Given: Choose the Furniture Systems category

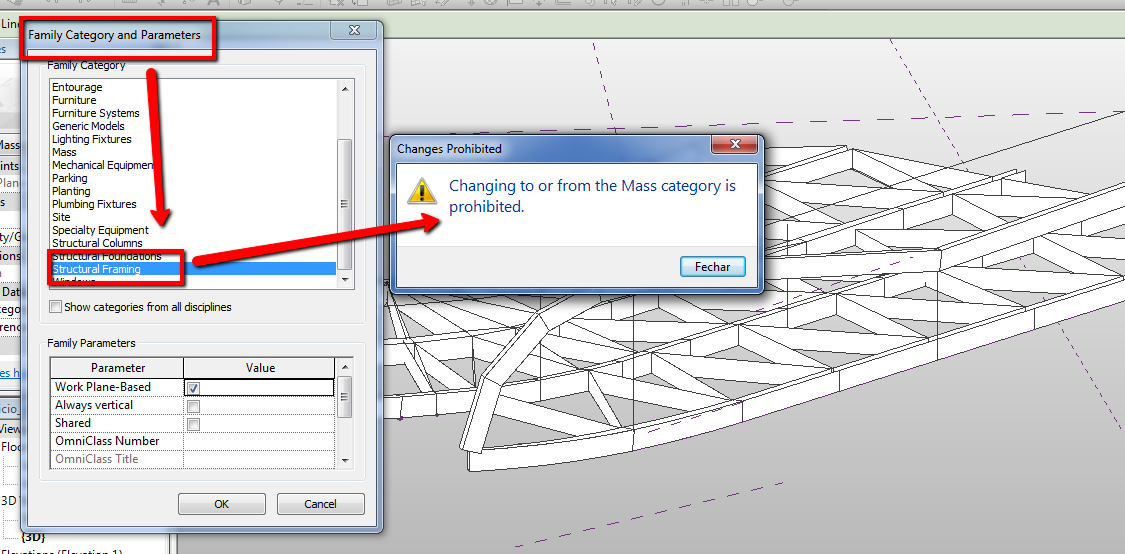Looking at the screenshot, I should (x=95, y=113).
